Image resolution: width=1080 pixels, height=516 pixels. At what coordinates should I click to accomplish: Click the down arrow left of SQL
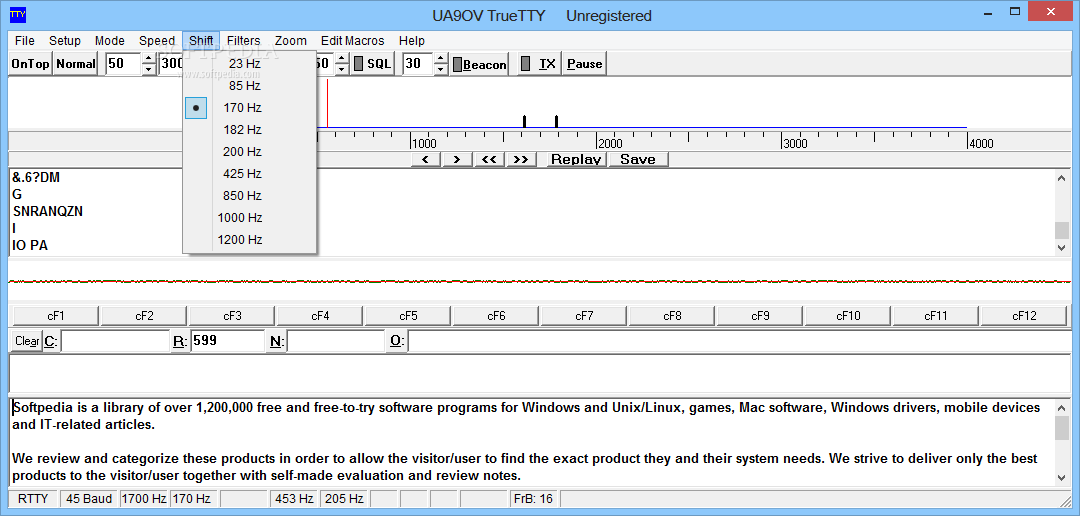tap(342, 70)
